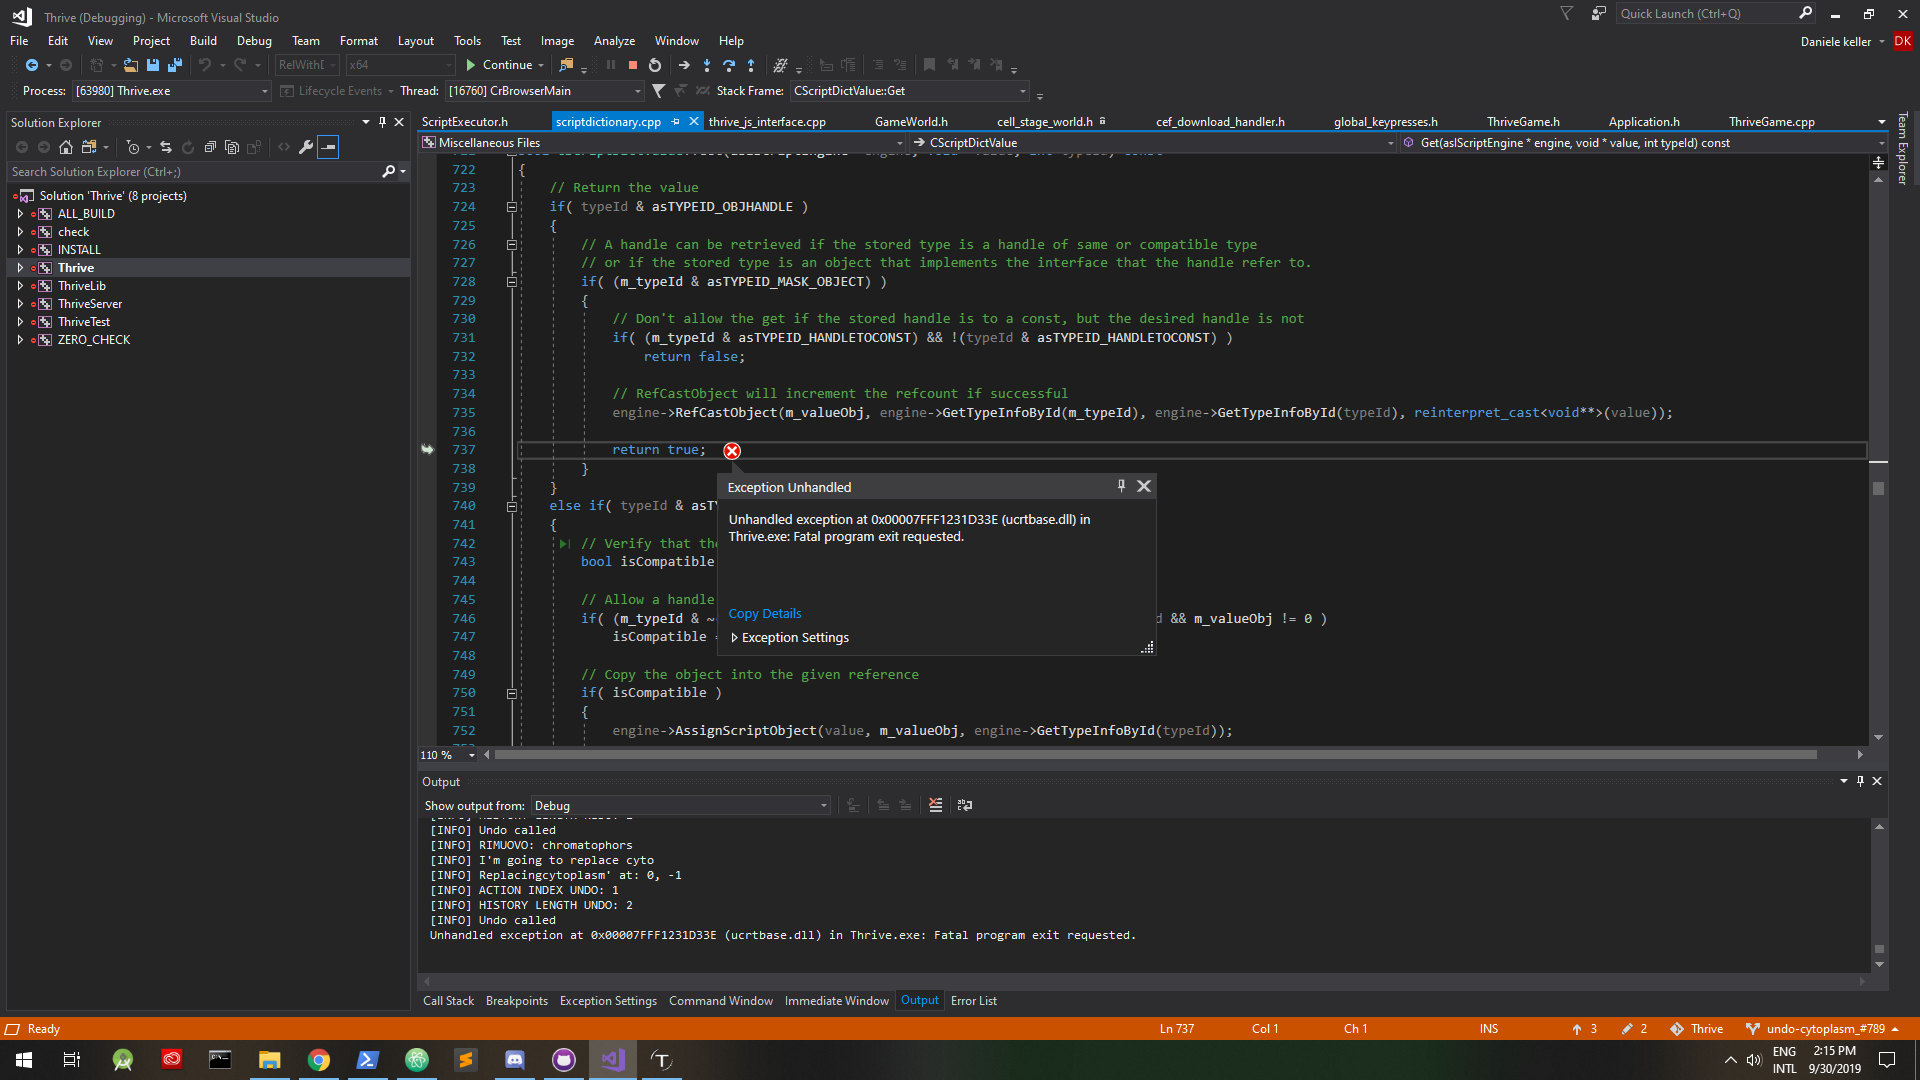Open the Call Stack window tab
The height and width of the screenshot is (1080, 1920).
pyautogui.click(x=448, y=1001)
